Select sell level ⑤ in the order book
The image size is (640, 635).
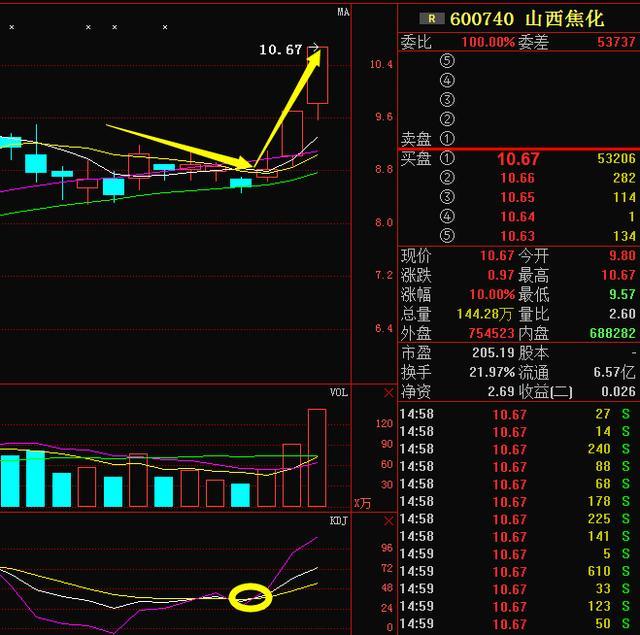(x=447, y=60)
